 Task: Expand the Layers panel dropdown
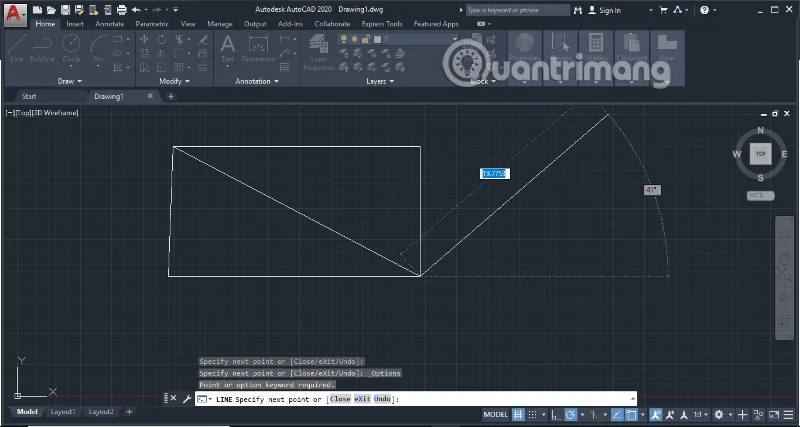tap(380, 81)
